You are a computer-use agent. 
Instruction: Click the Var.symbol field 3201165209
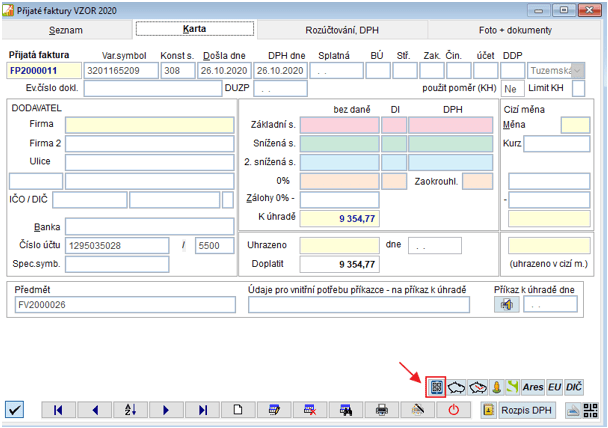coord(121,71)
